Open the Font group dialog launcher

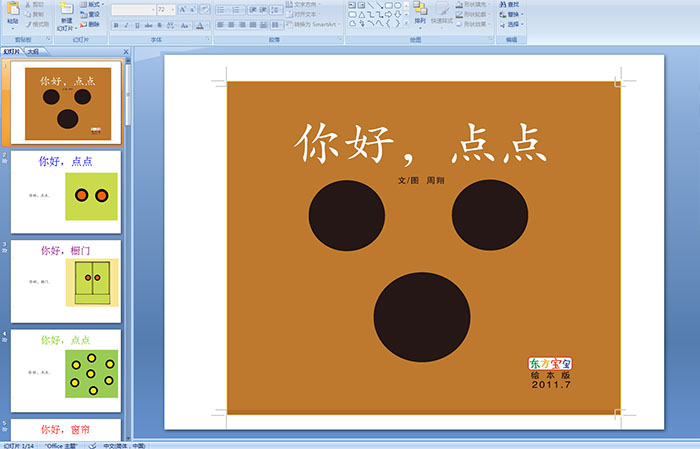click(x=208, y=40)
